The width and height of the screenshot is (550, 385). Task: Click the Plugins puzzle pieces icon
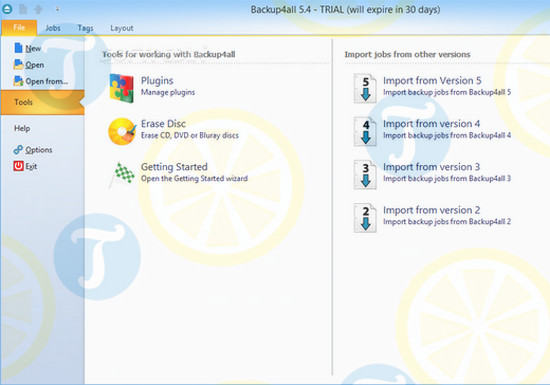pyautogui.click(x=121, y=88)
